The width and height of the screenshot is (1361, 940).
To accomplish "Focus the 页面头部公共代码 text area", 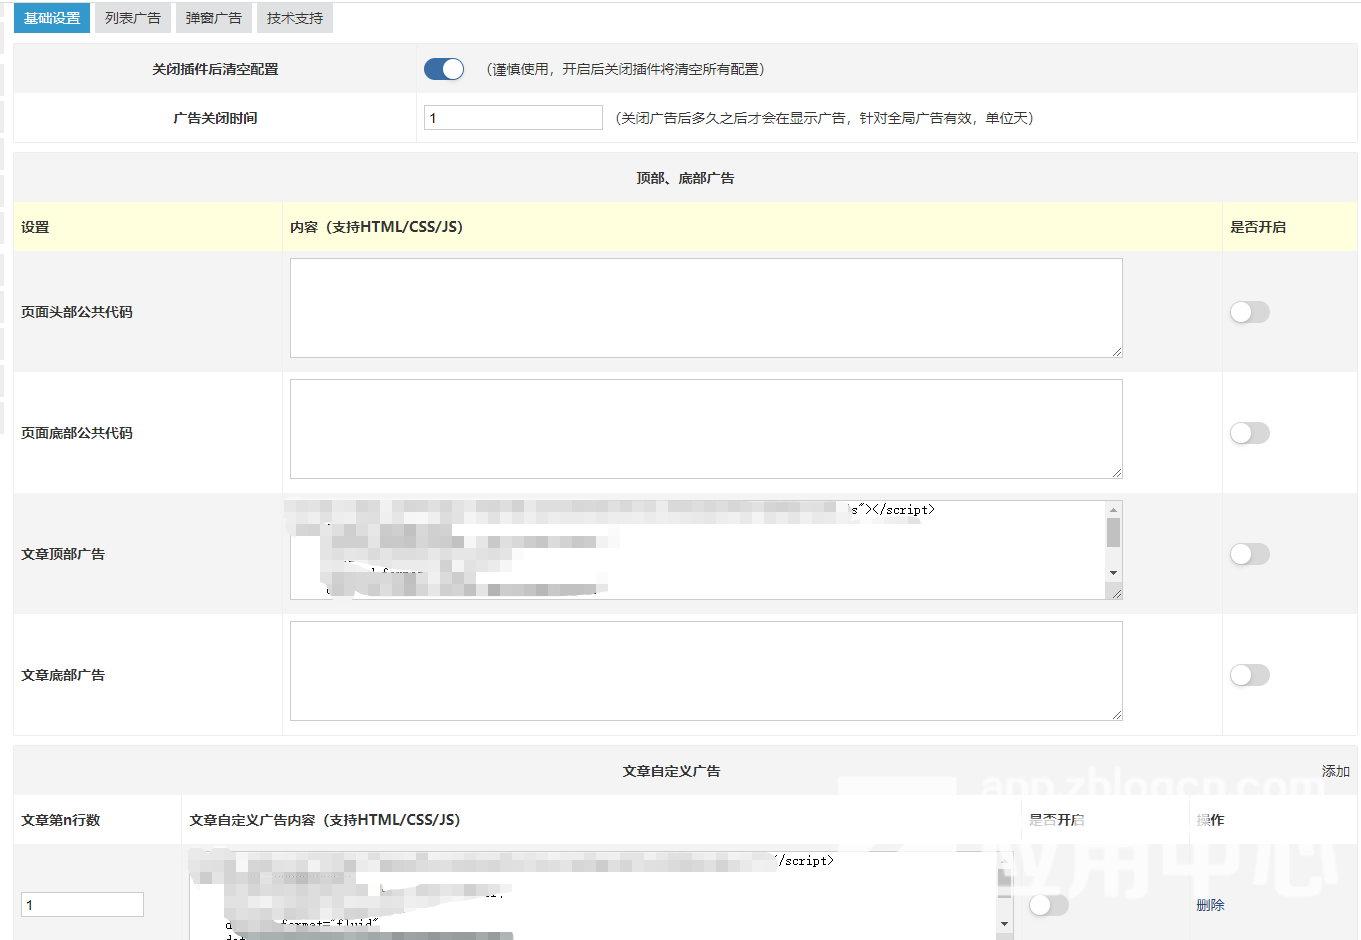I will 705,308.
